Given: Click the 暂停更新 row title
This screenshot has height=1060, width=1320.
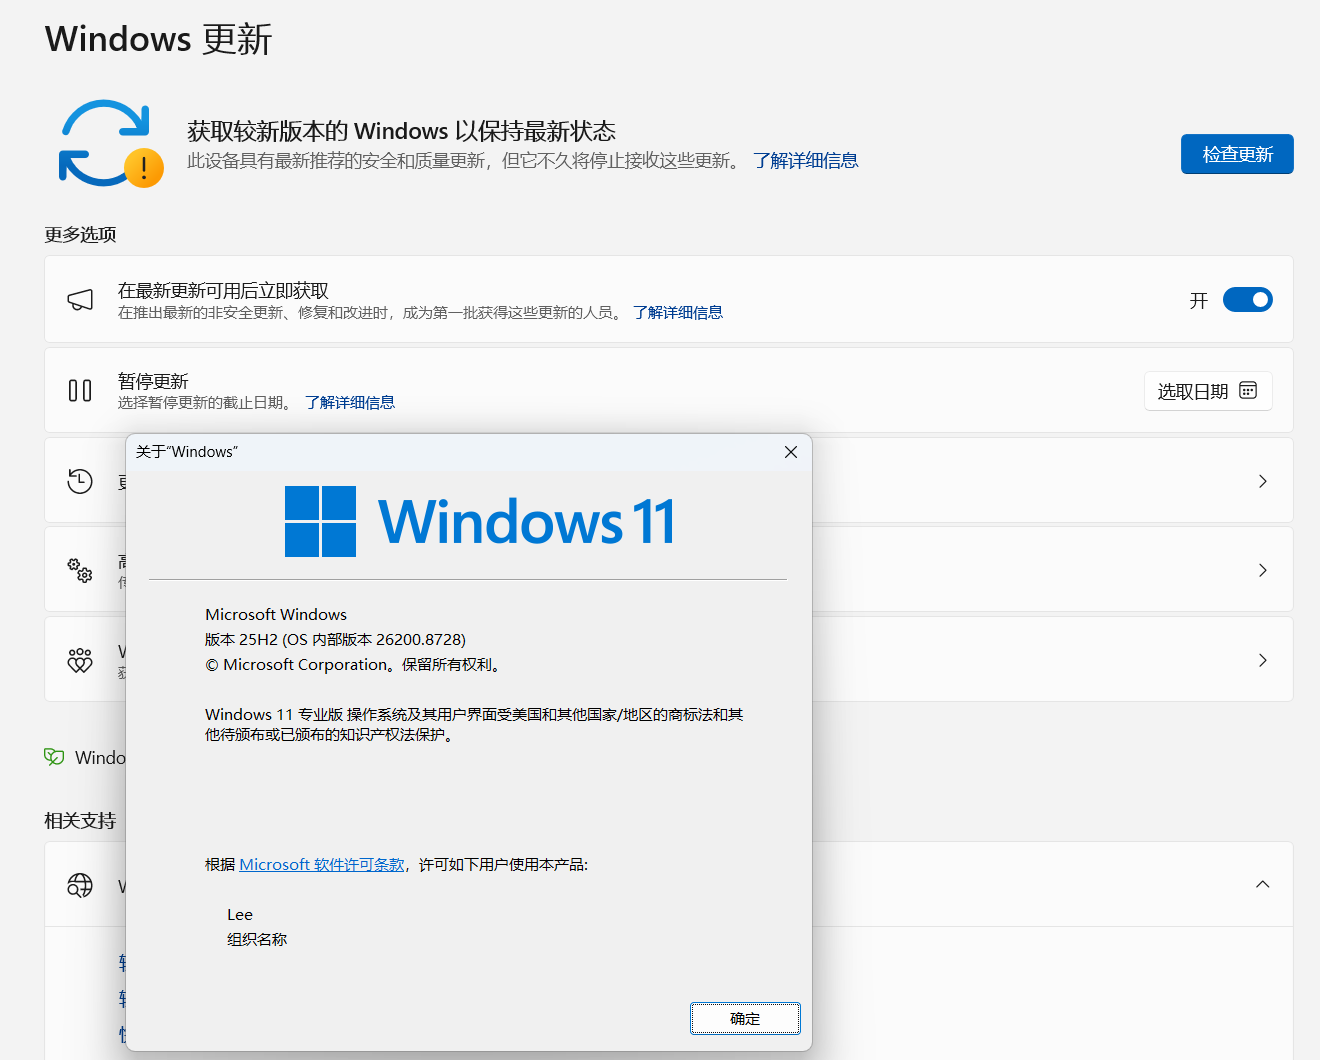Looking at the screenshot, I should pos(153,381).
